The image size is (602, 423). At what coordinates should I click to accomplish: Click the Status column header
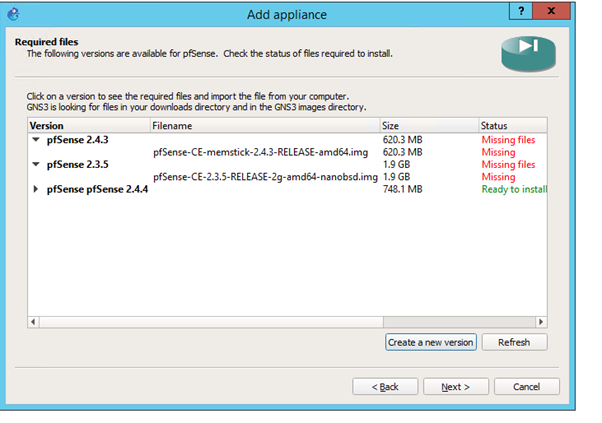click(513, 126)
